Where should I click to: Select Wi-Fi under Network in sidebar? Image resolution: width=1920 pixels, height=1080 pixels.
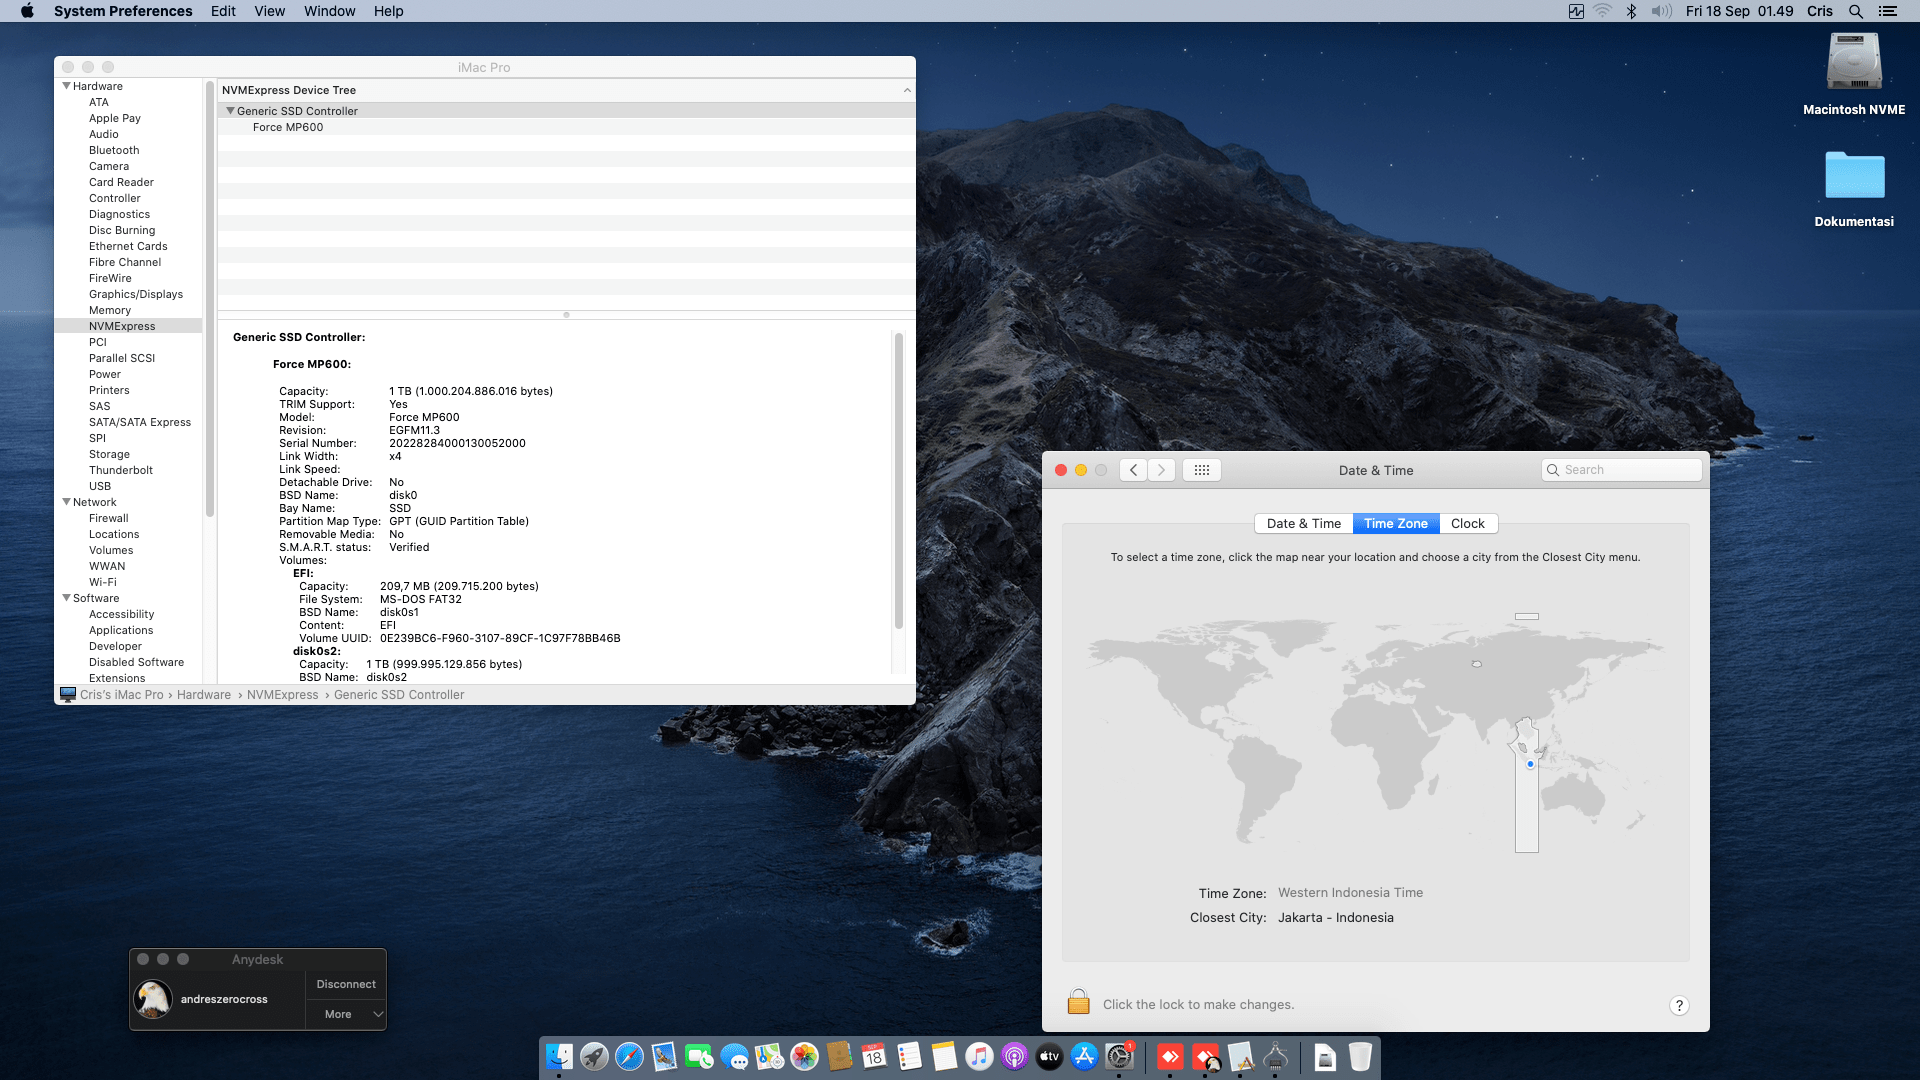(102, 582)
